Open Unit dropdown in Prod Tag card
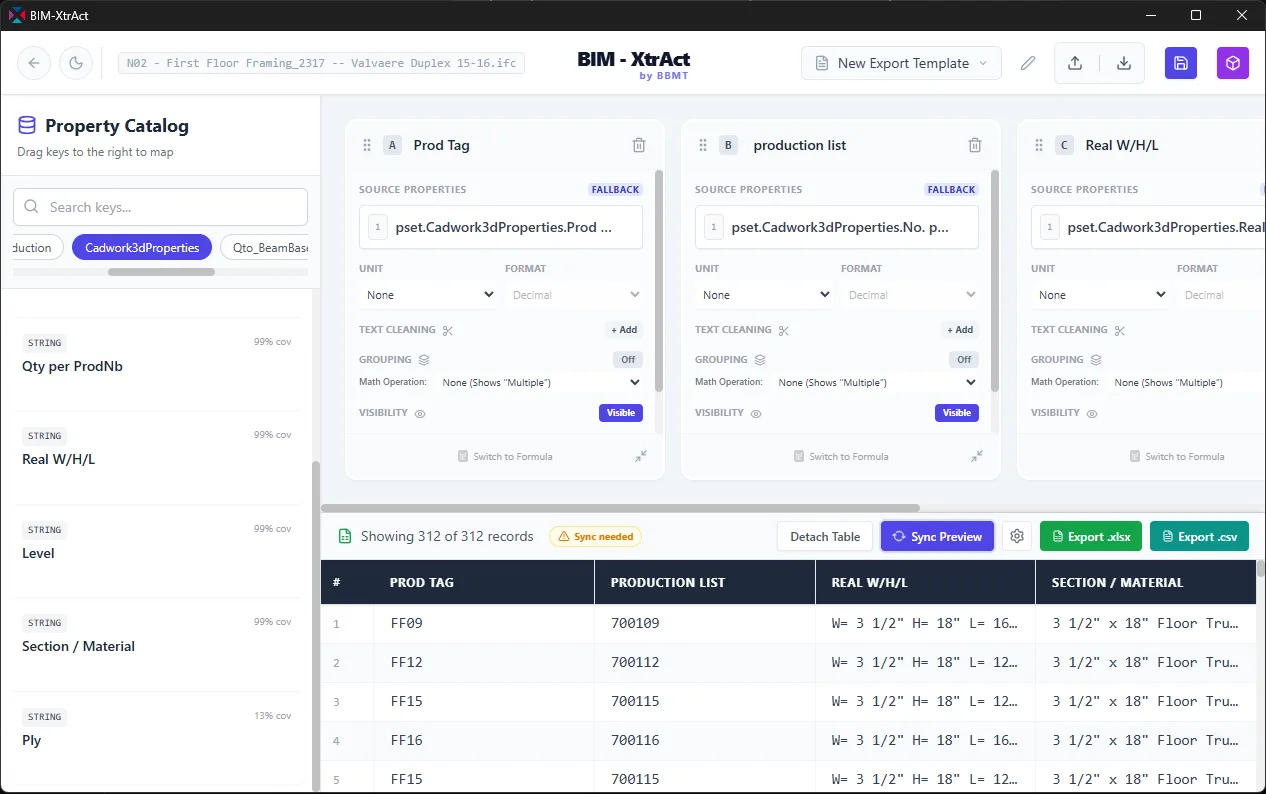The image size is (1266, 794). [x=428, y=295]
